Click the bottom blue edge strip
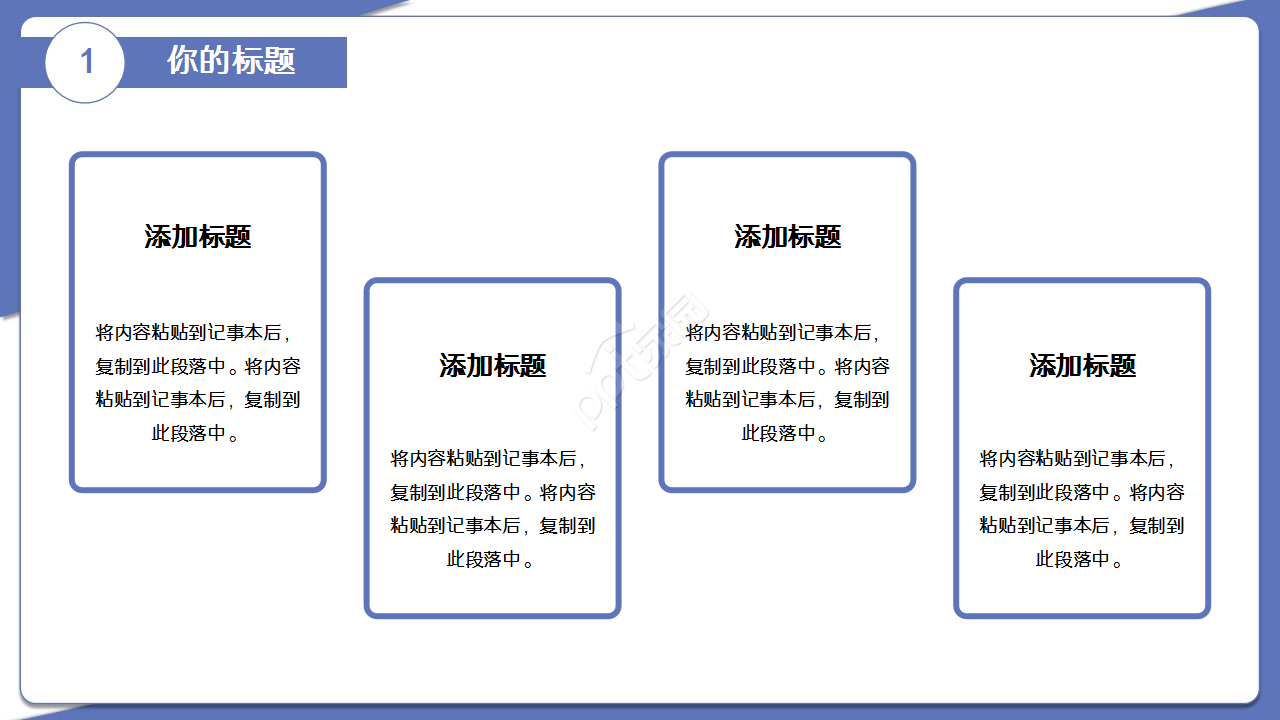1280x720 pixels. pos(640,714)
